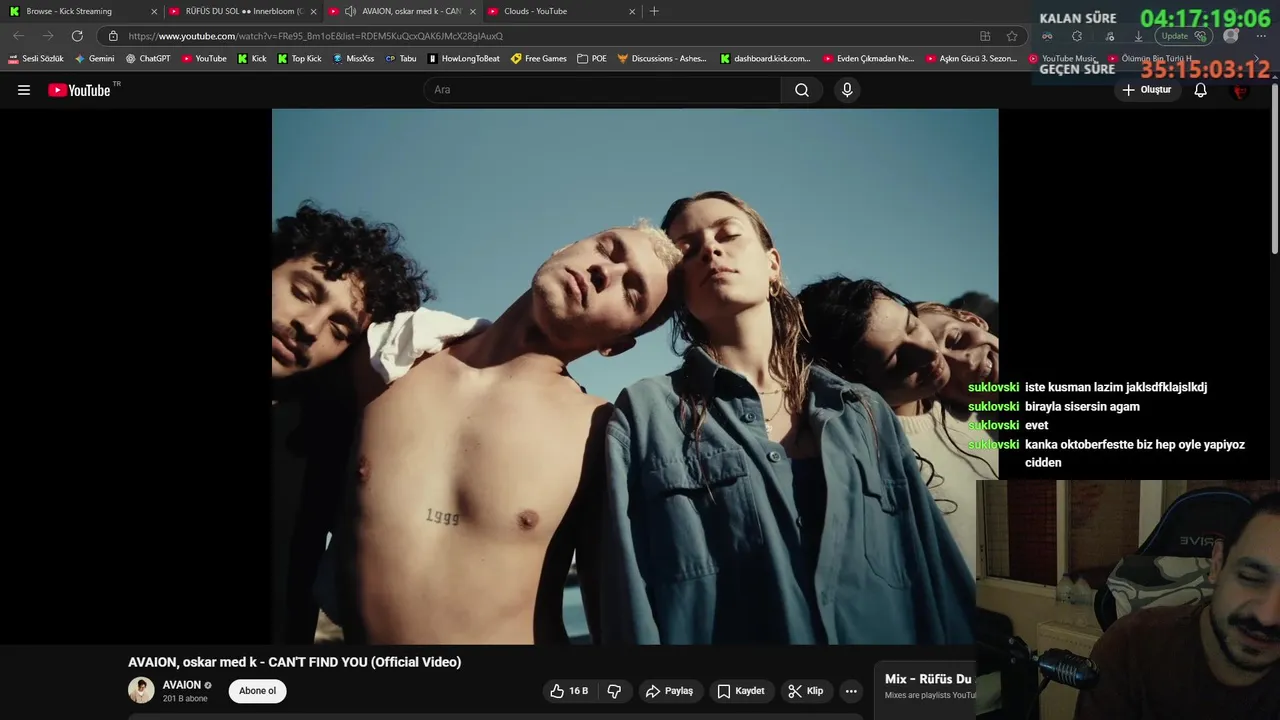1280x720 pixels.
Task: Open the Gemini bookmark
Action: tap(95, 59)
